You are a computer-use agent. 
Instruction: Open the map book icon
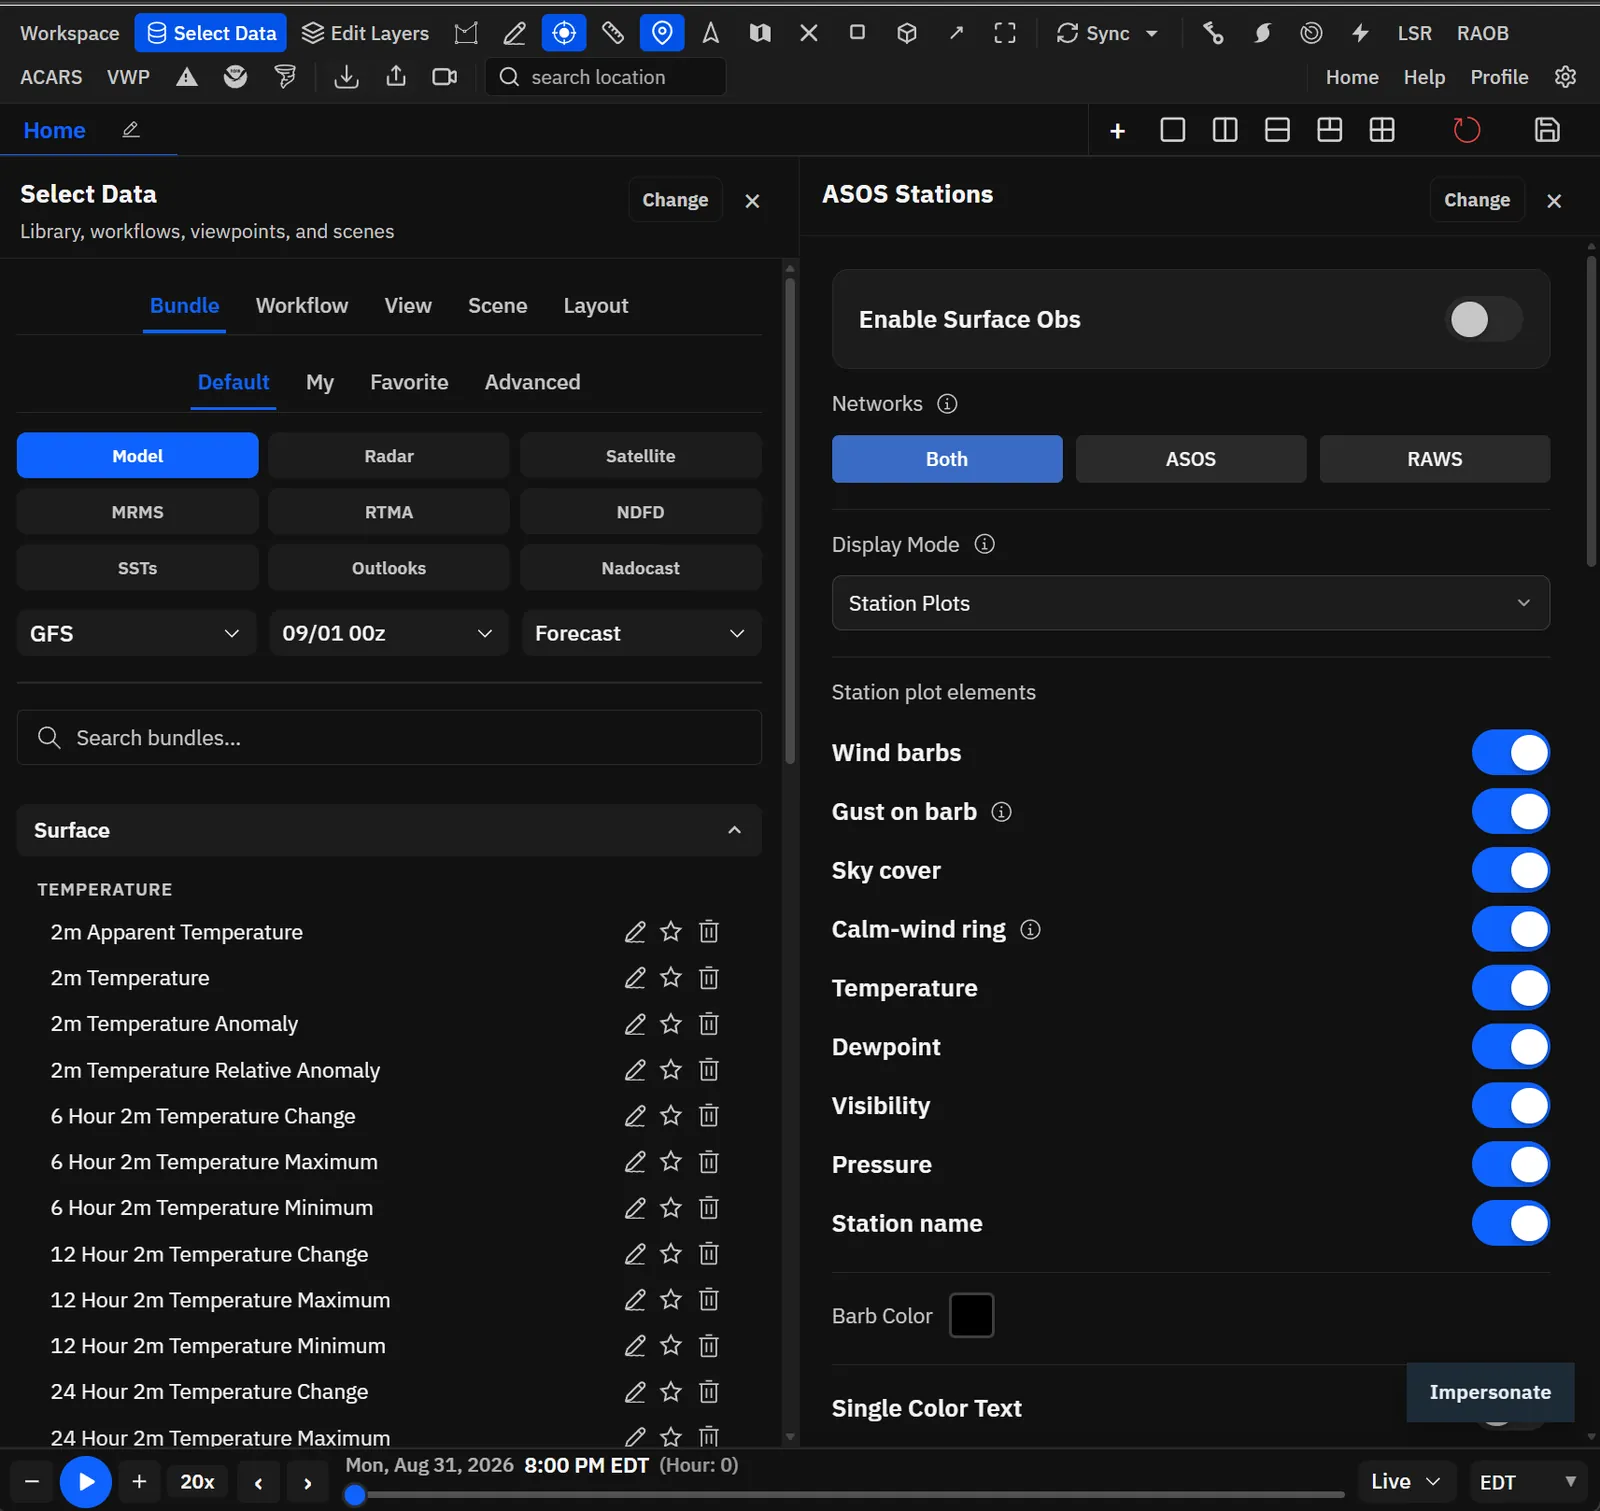[760, 33]
